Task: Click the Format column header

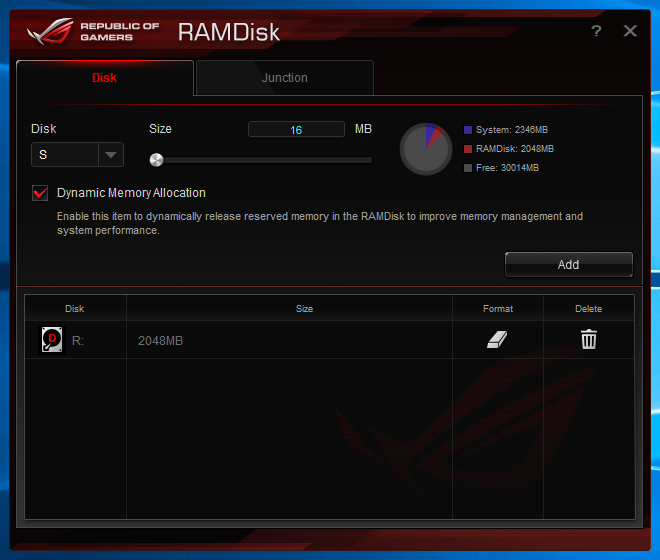Action: click(498, 309)
